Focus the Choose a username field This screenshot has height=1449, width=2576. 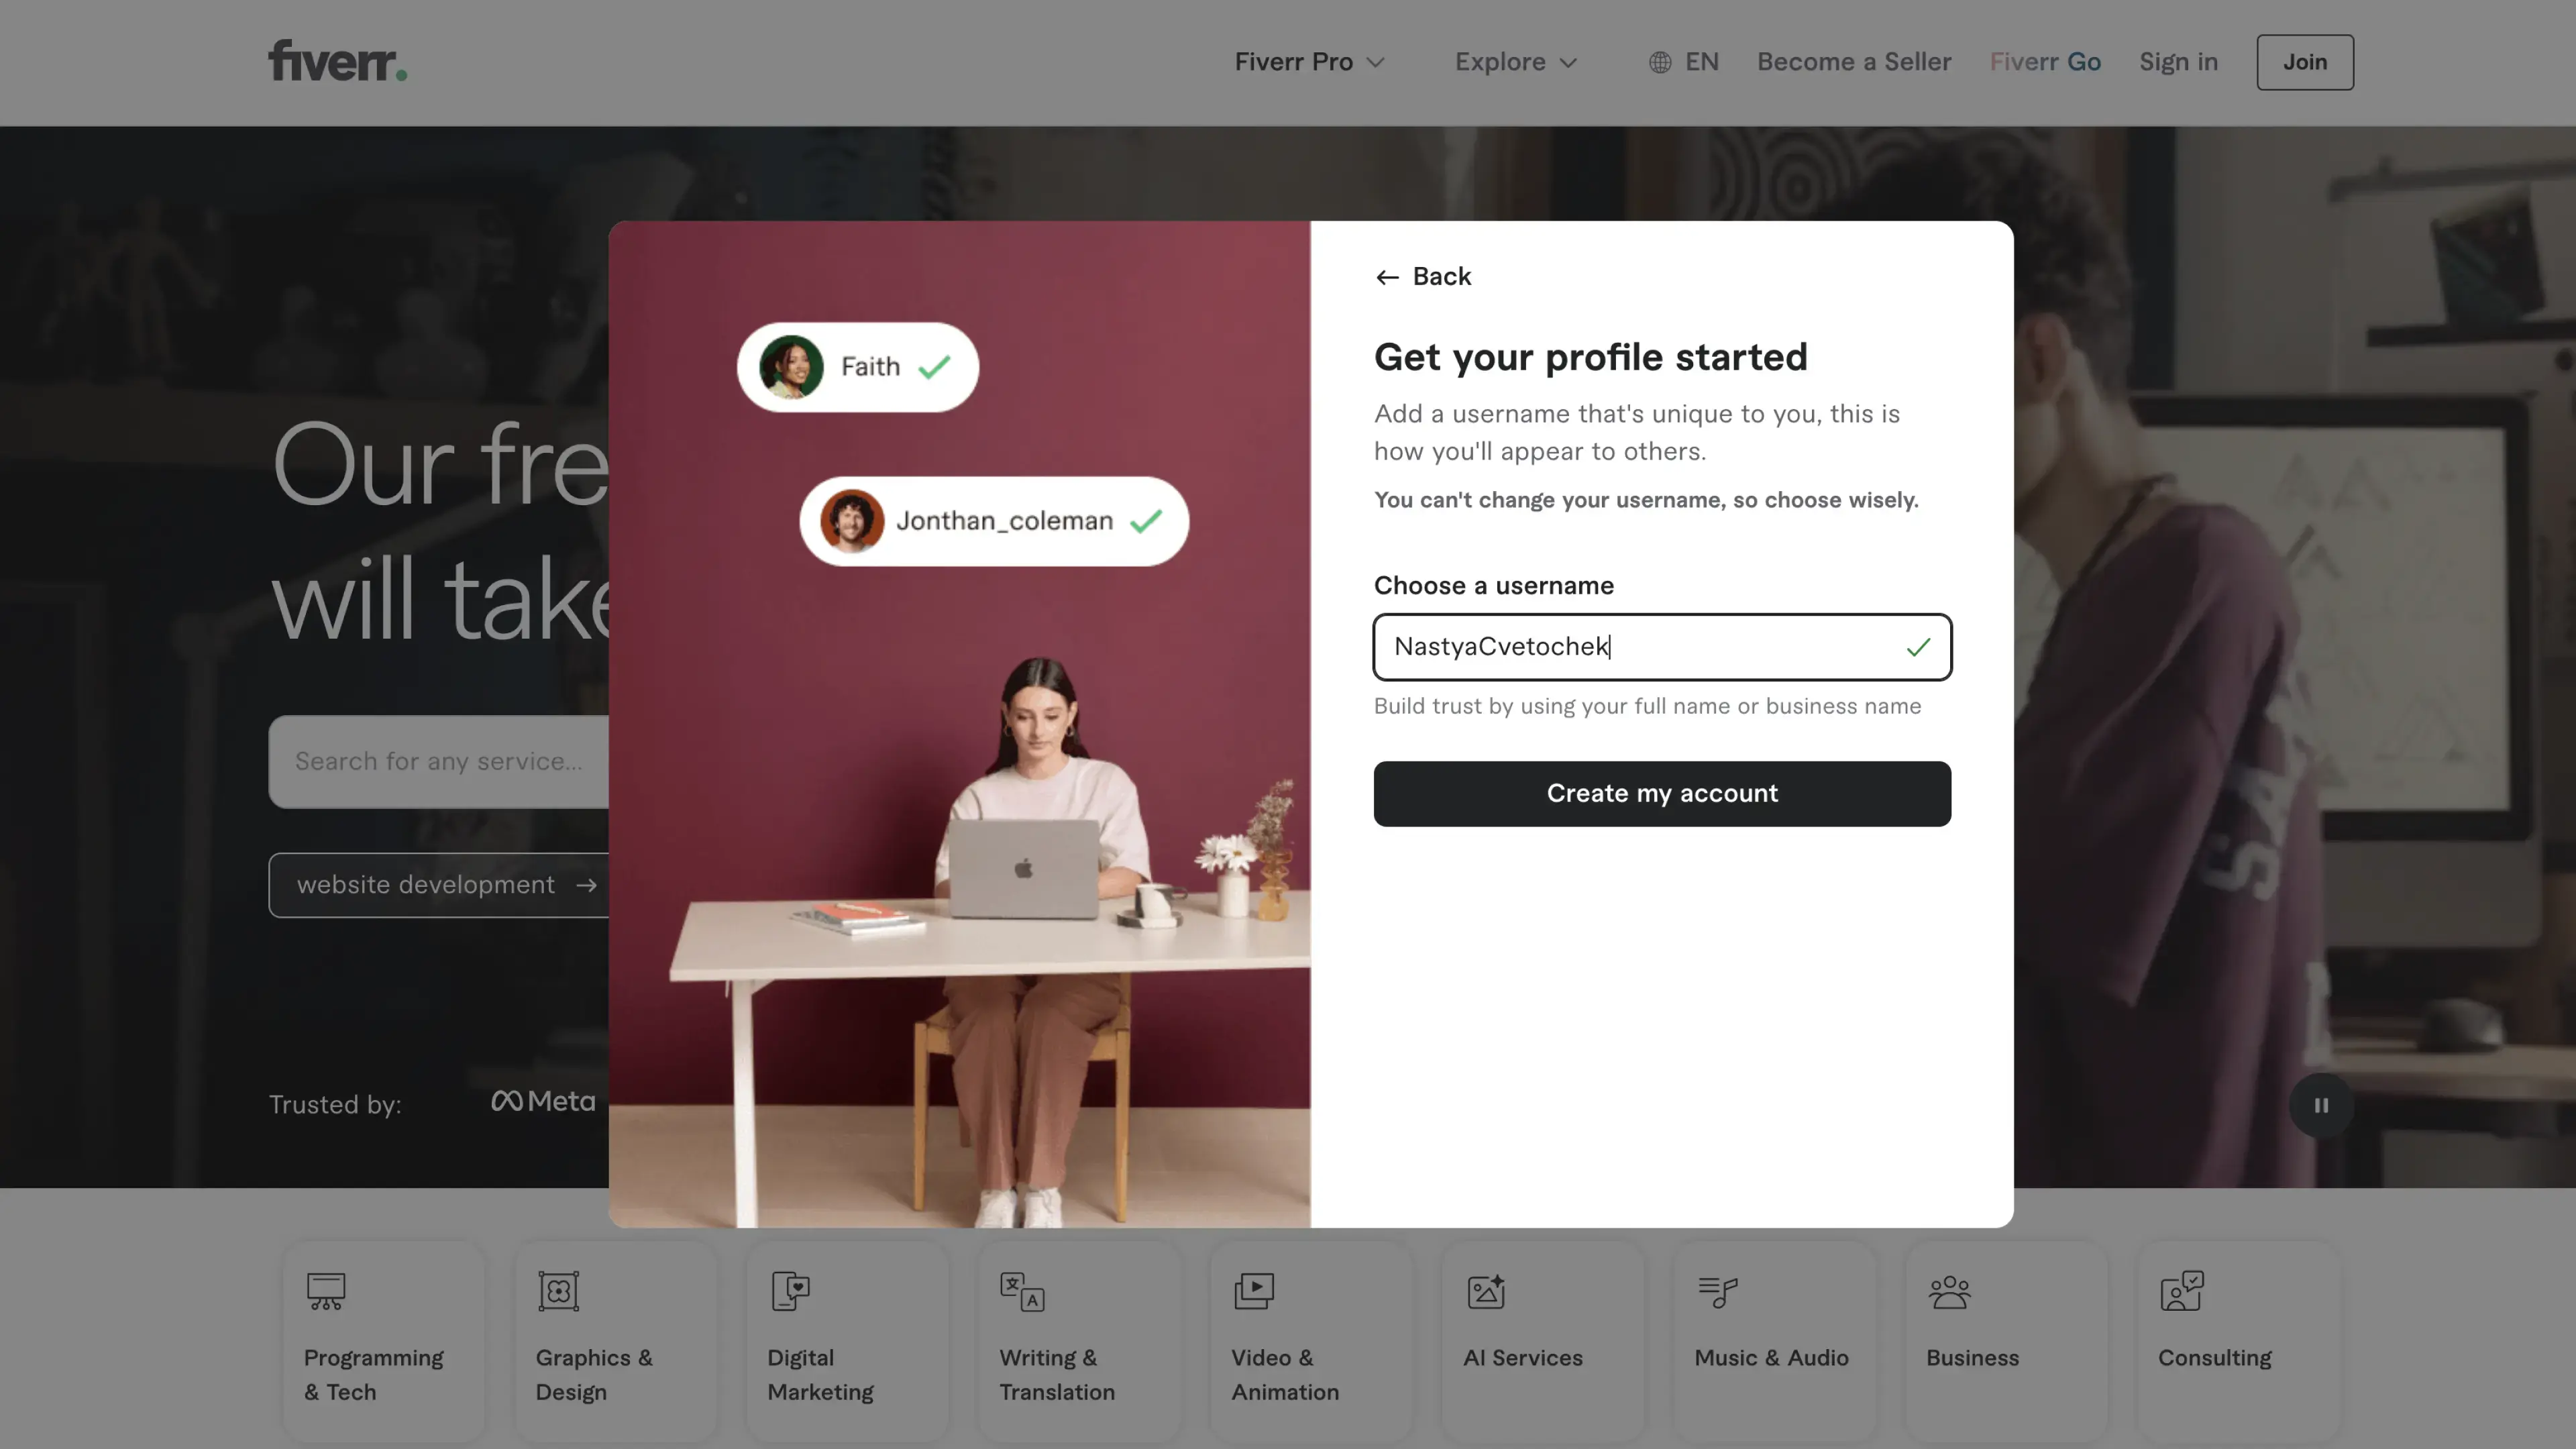[x=1662, y=647]
